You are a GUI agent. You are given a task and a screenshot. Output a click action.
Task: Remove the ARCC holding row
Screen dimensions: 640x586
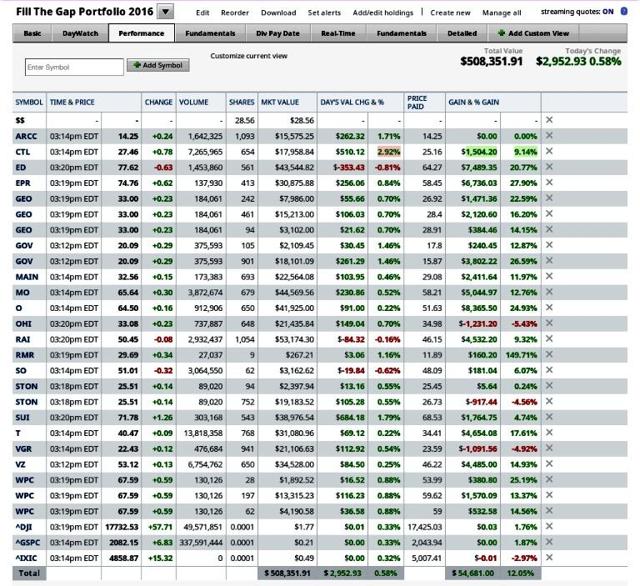pos(549,135)
